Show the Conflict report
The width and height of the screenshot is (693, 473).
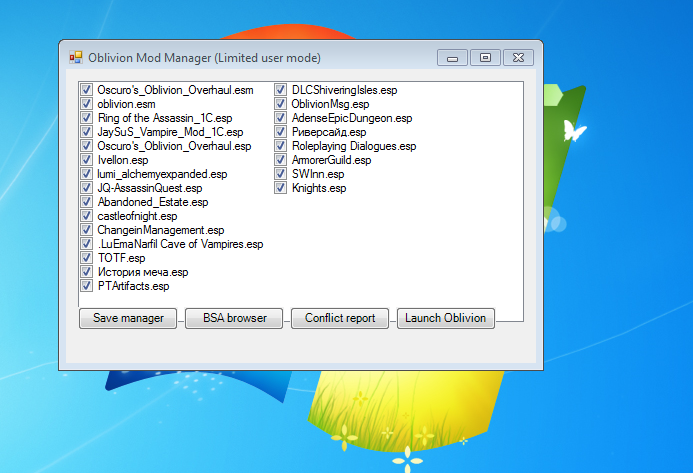point(340,318)
